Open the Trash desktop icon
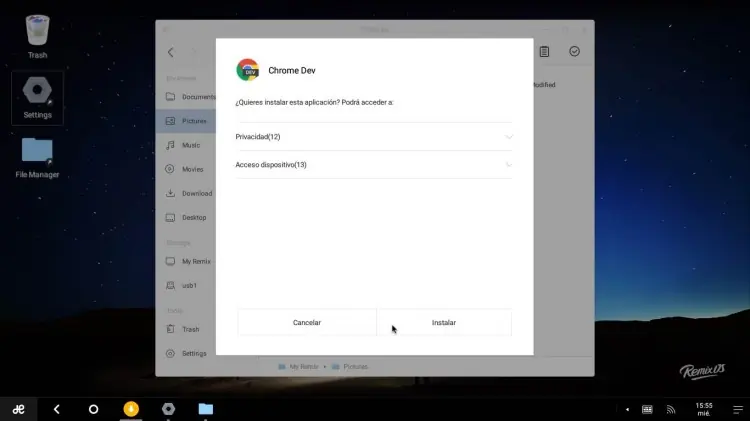The image size is (750, 421). [x=37, y=37]
